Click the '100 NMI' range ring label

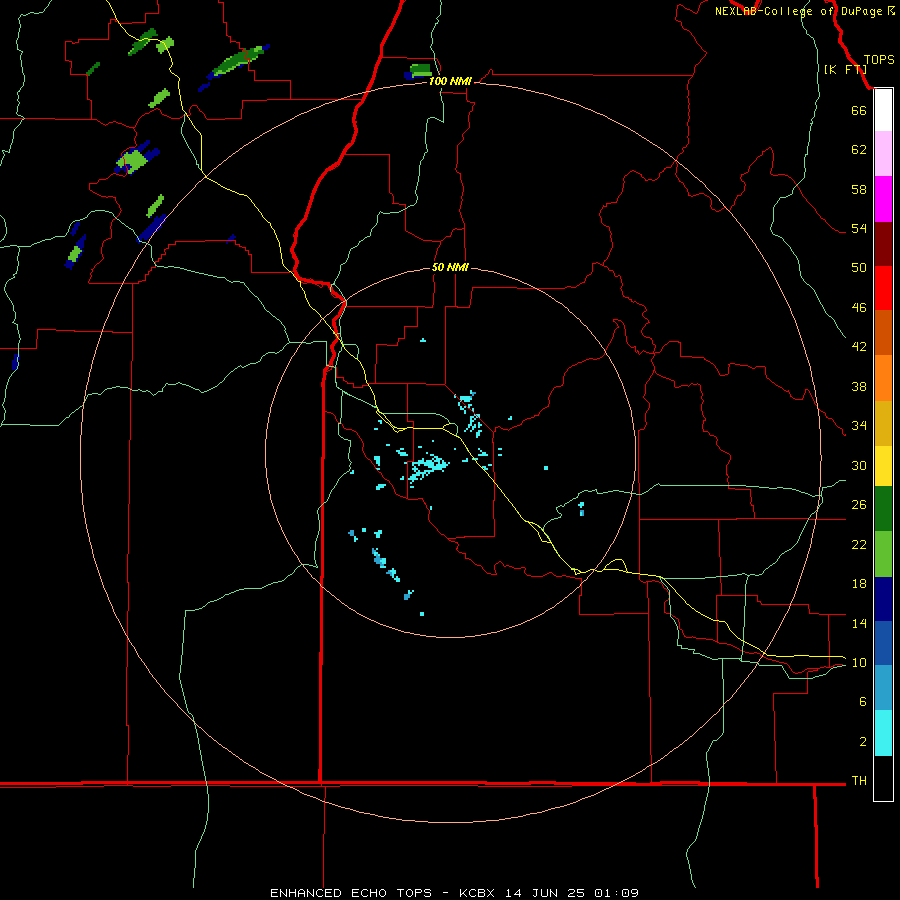[450, 81]
